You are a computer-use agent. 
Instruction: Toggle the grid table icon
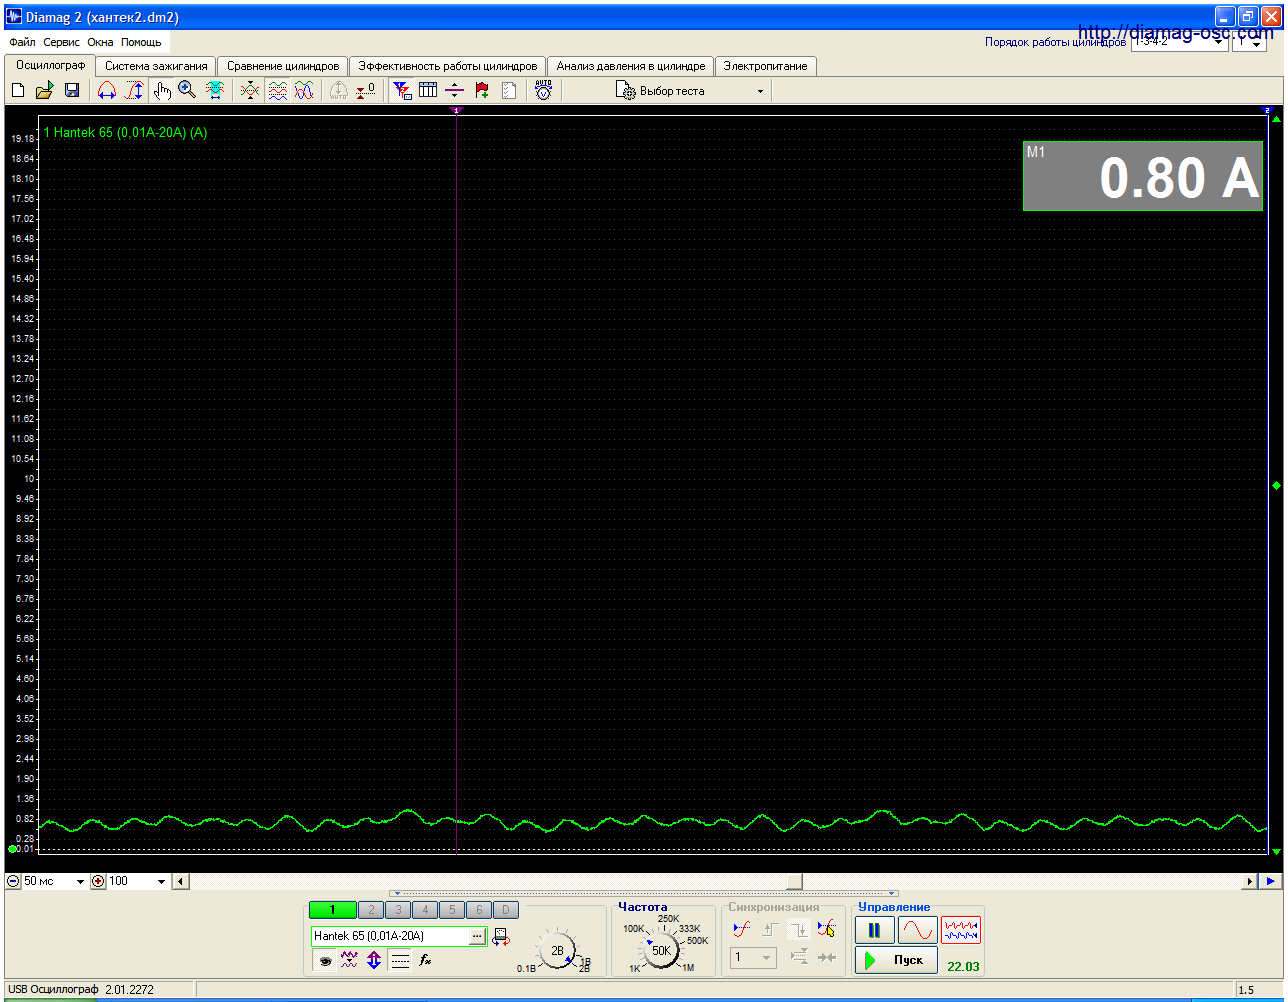coord(428,91)
